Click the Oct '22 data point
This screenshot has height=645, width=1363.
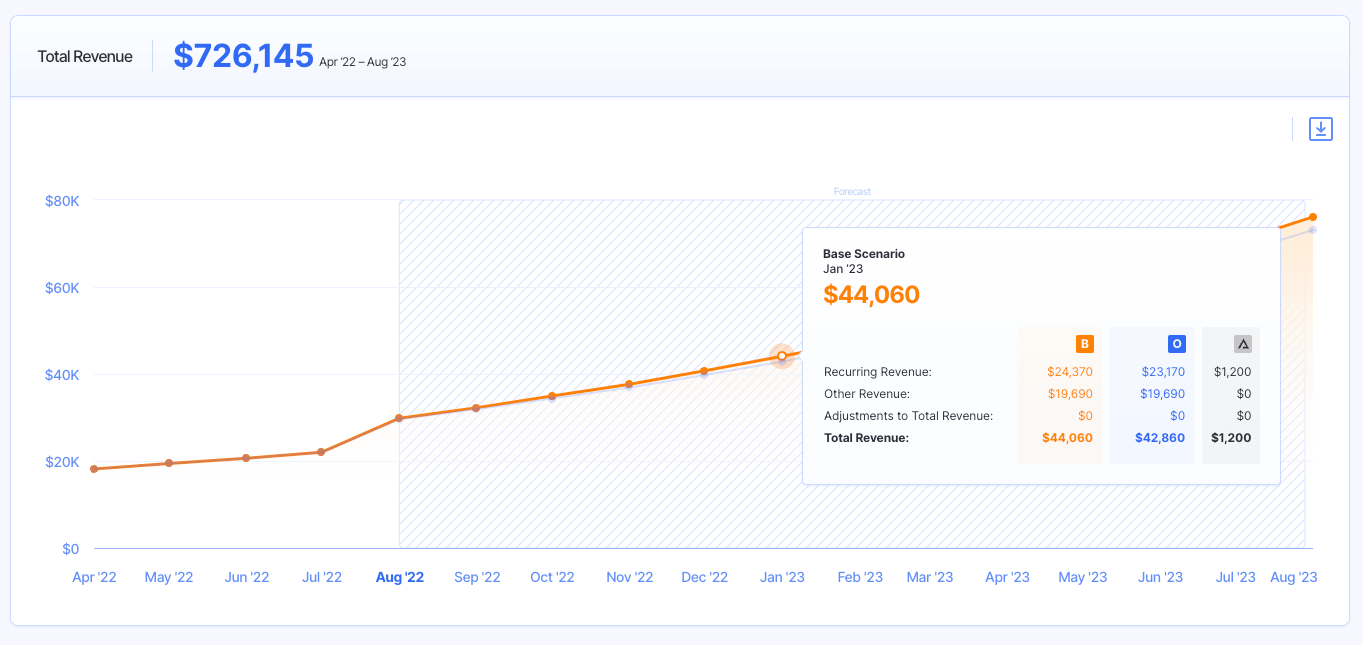pos(552,396)
